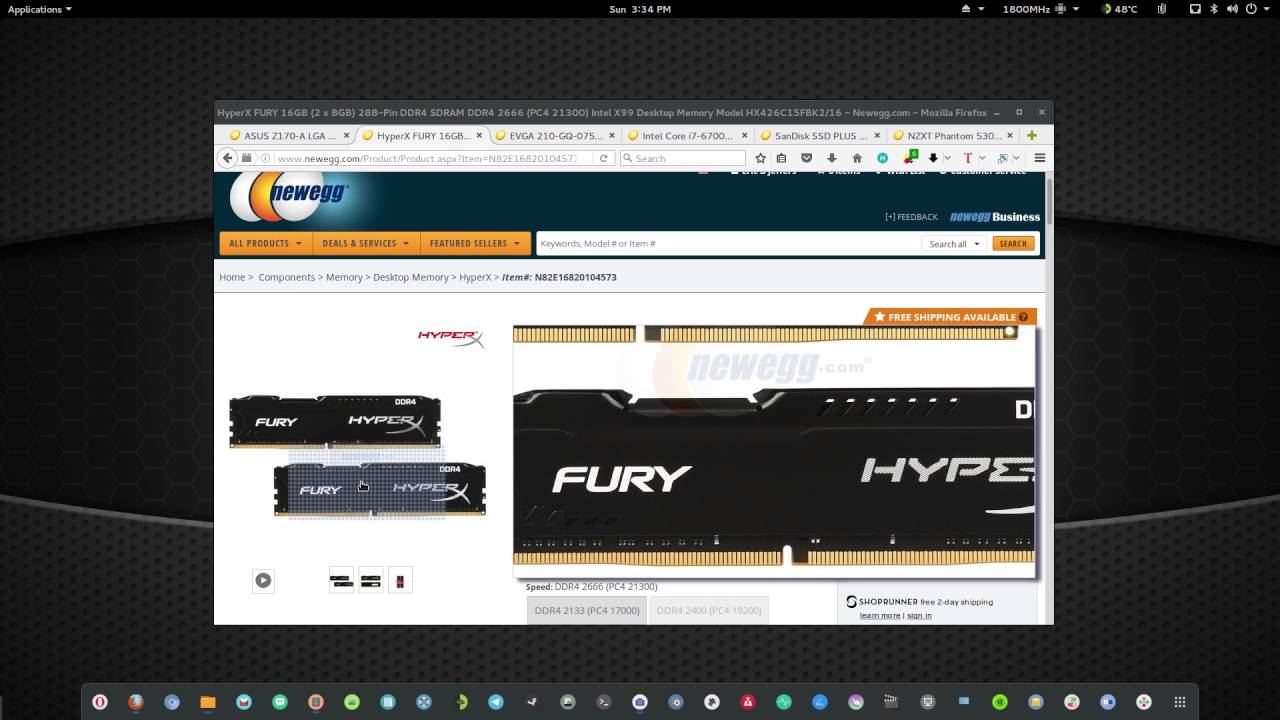Open Firefox hamburger menu
This screenshot has height=720, width=1280.
coord(1040,158)
